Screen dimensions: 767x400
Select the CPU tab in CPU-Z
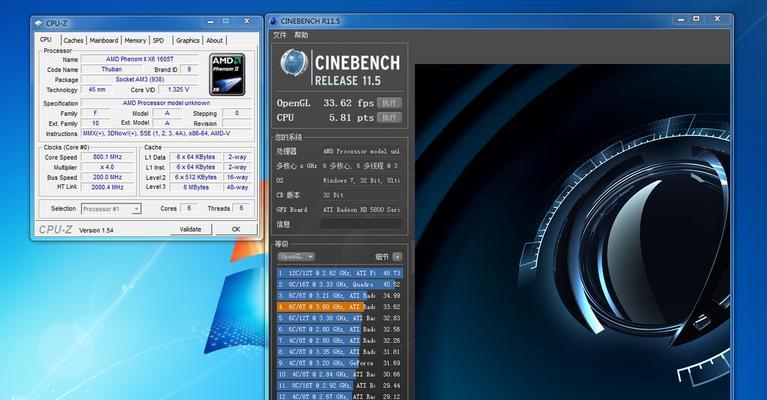(46, 40)
